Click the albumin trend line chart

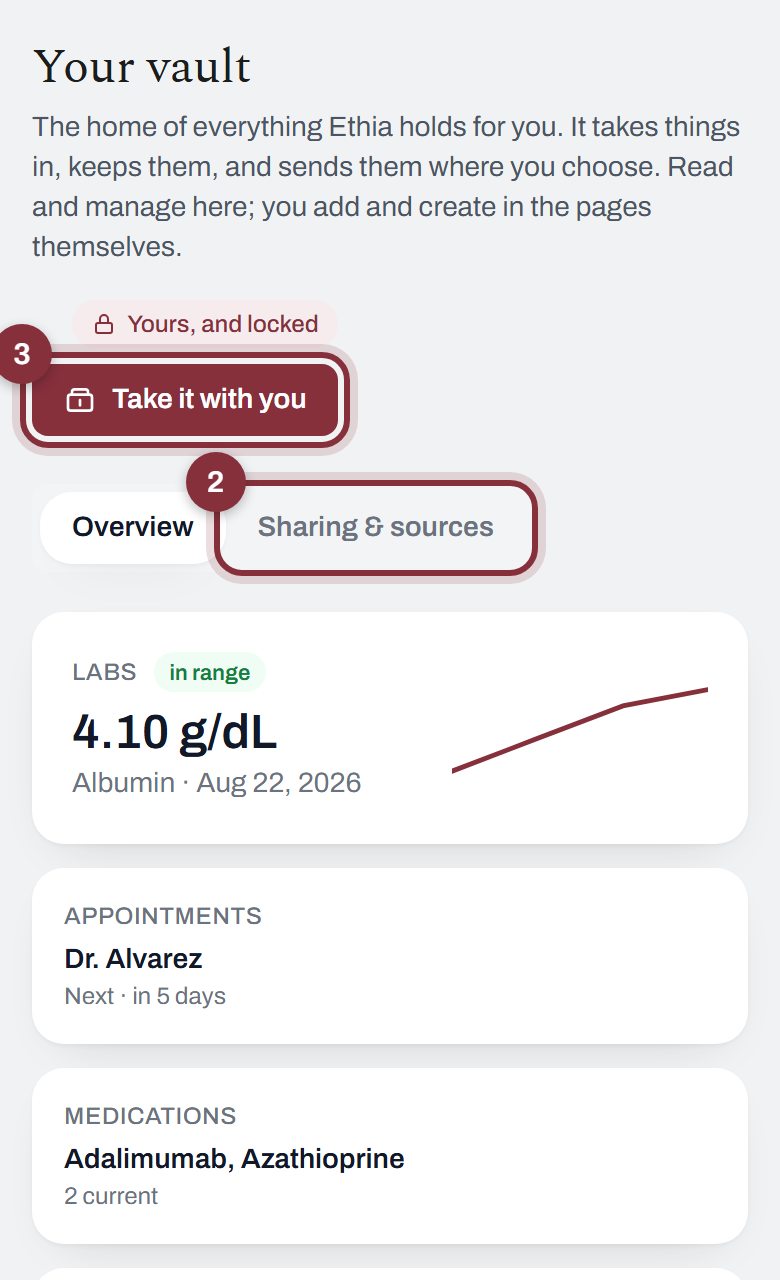pyautogui.click(x=580, y=729)
